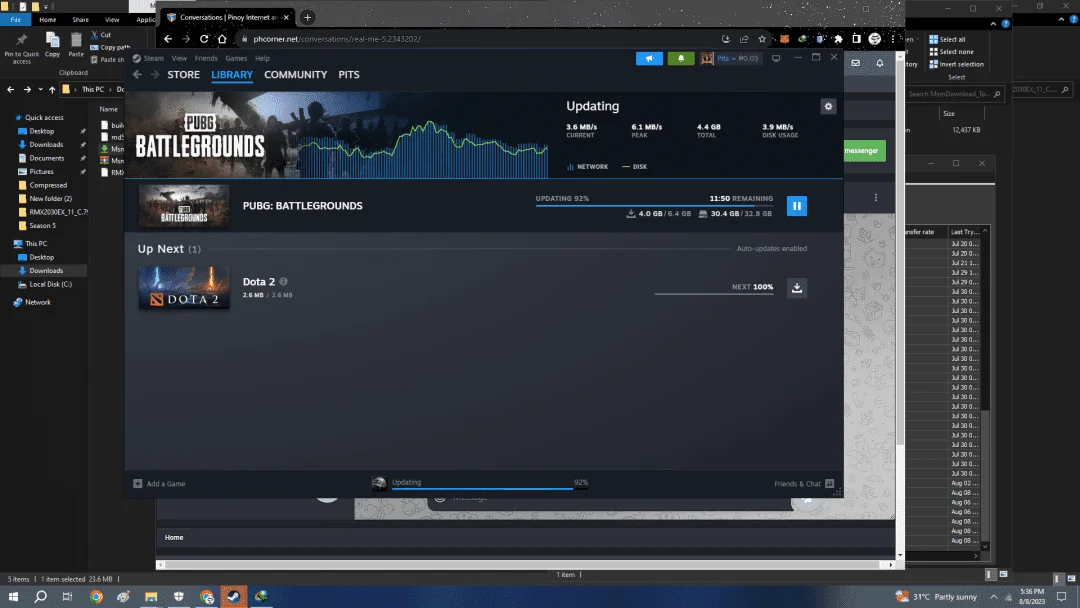Open the MetaMask fox extension
This screenshot has height=608, width=1080.
(785, 39)
